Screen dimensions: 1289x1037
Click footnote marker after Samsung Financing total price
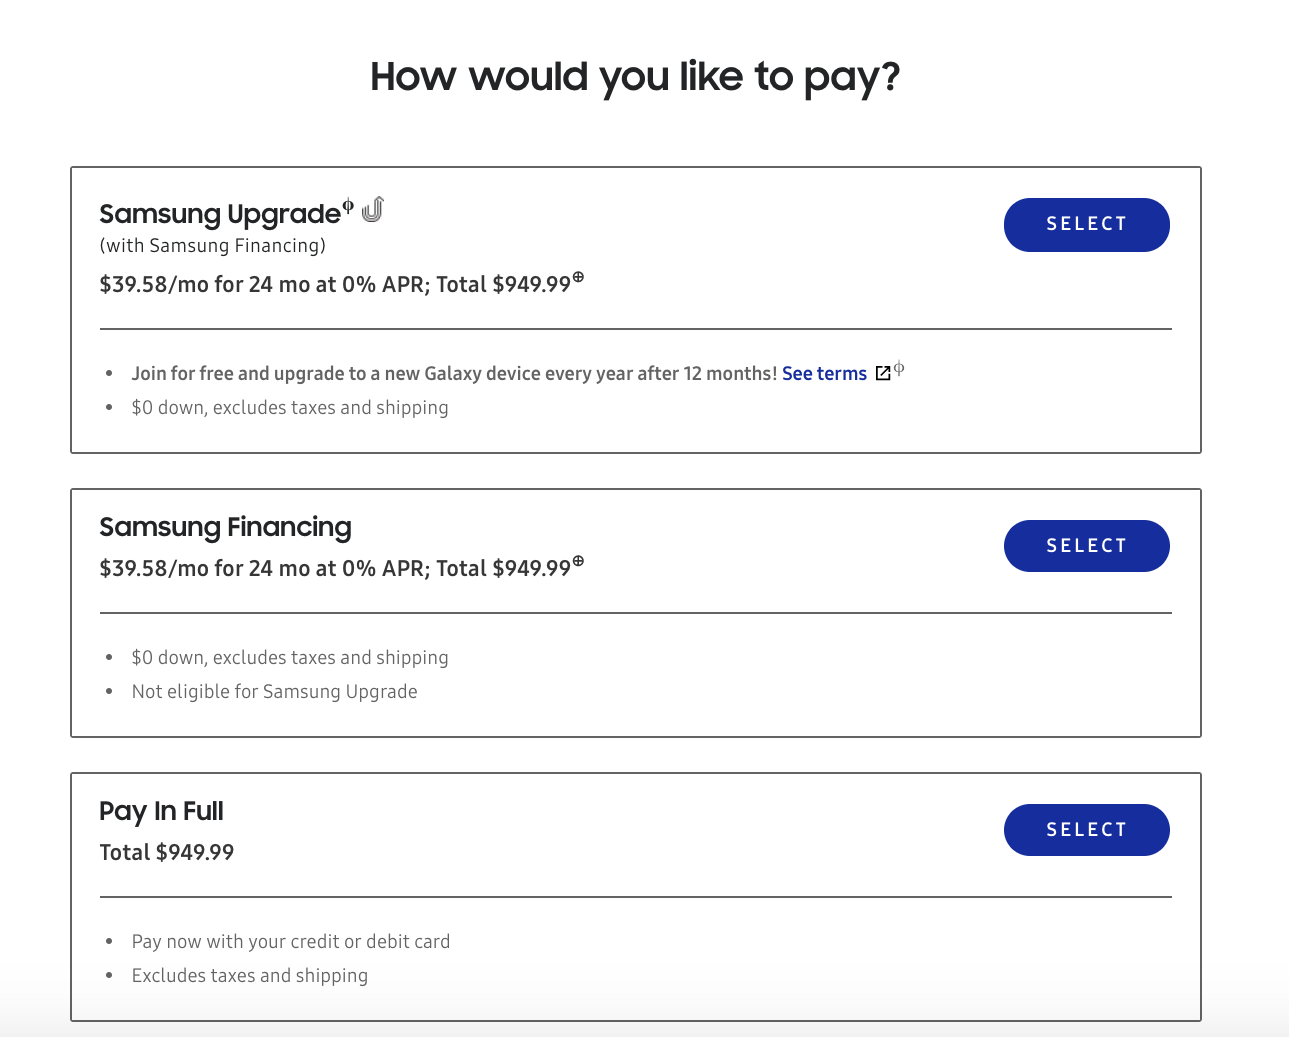pyautogui.click(x=578, y=562)
